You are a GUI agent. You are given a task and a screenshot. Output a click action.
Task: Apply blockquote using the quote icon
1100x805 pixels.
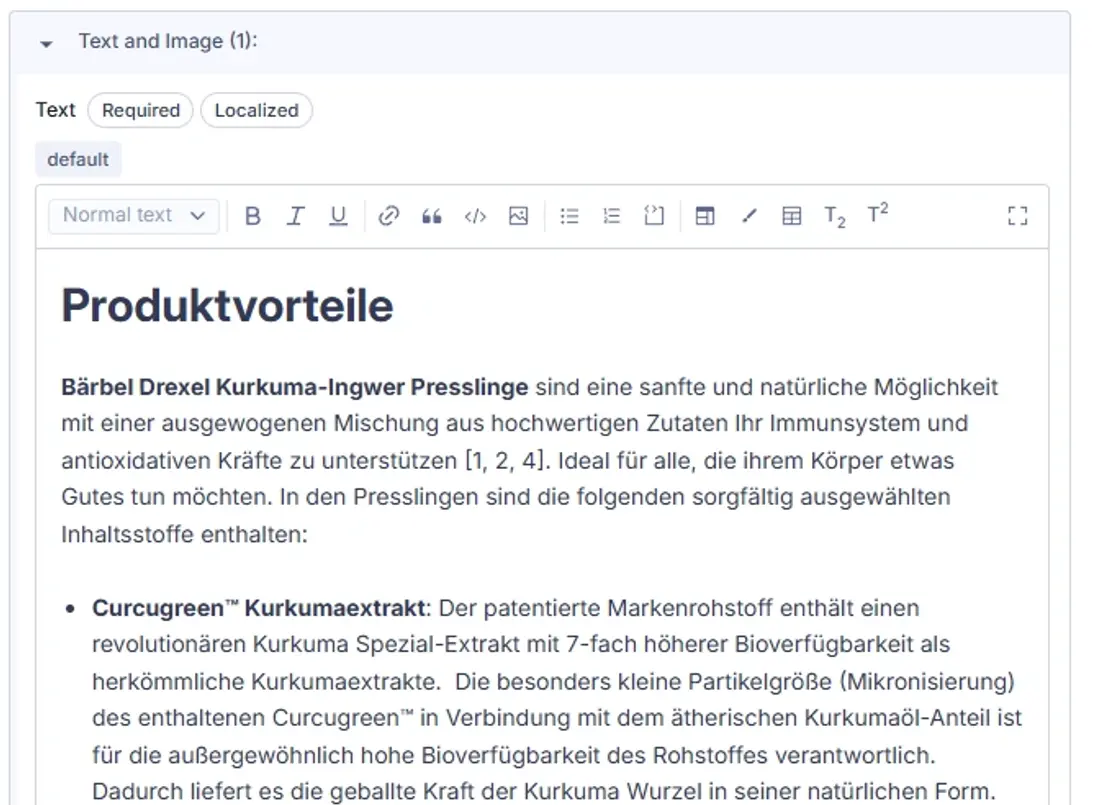pos(431,215)
